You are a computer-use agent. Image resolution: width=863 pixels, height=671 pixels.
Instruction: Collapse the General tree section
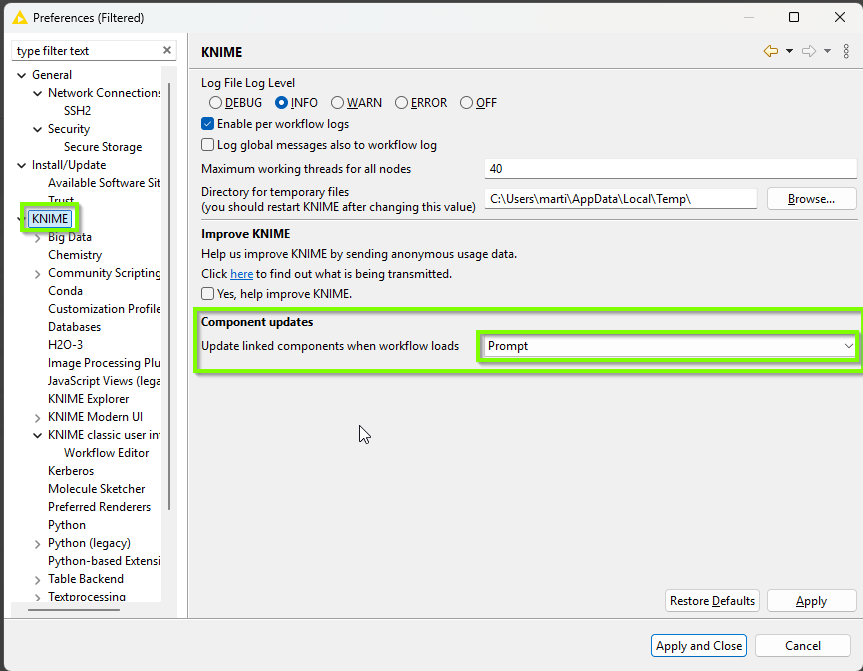(x=22, y=76)
